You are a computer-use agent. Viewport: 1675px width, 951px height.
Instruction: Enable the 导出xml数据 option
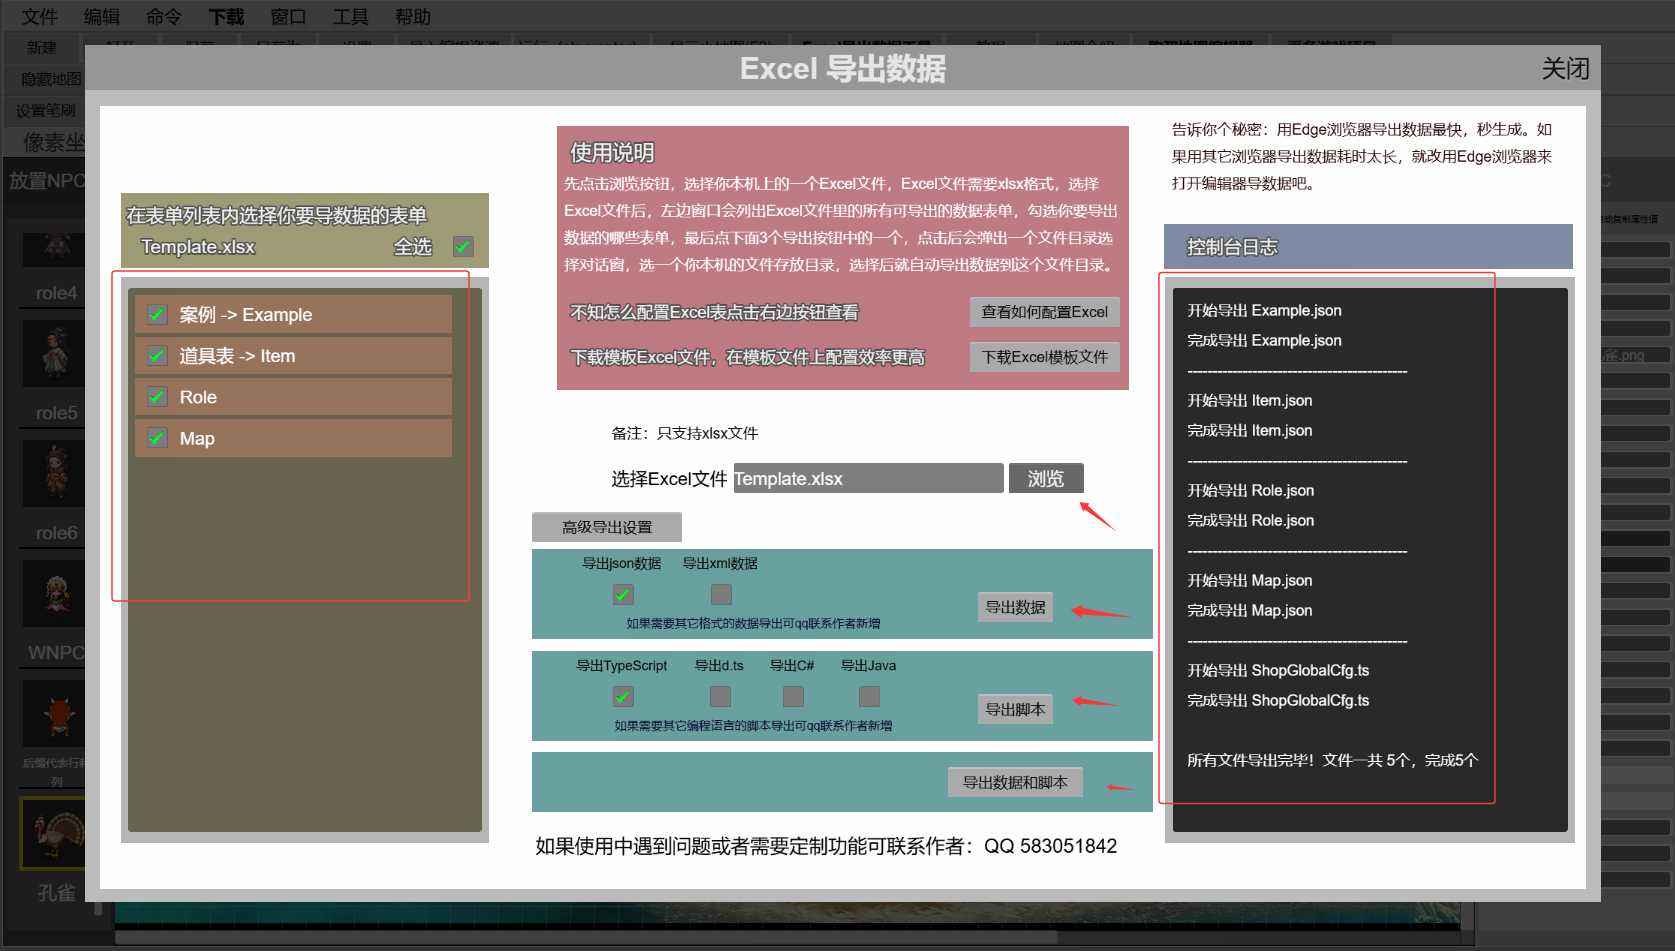721,594
